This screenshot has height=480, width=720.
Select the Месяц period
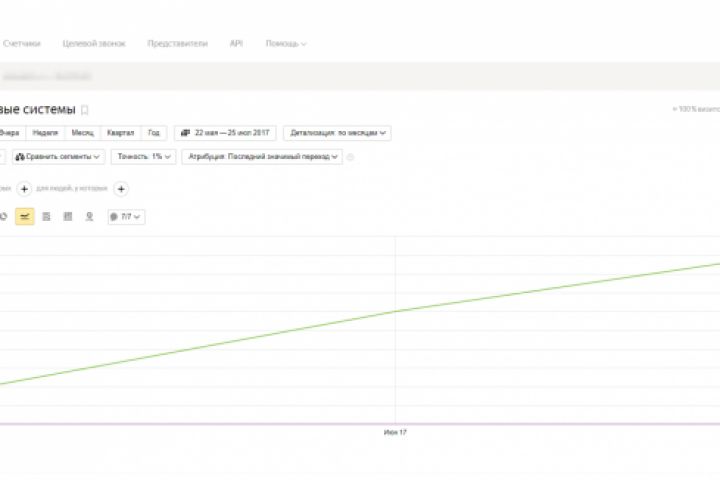tap(82, 132)
